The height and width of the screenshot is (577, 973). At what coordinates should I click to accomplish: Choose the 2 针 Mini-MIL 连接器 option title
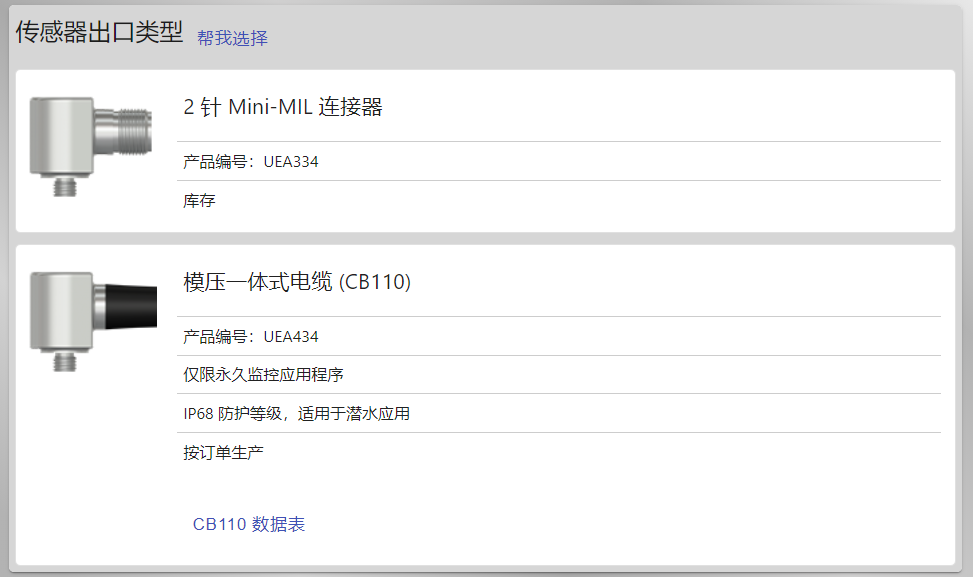(283, 107)
